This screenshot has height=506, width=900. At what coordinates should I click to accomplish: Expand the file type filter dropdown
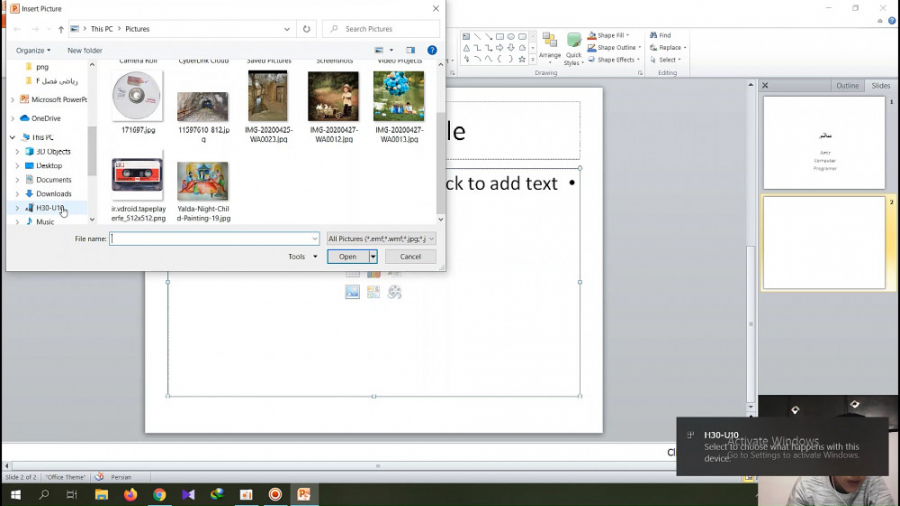pos(382,239)
